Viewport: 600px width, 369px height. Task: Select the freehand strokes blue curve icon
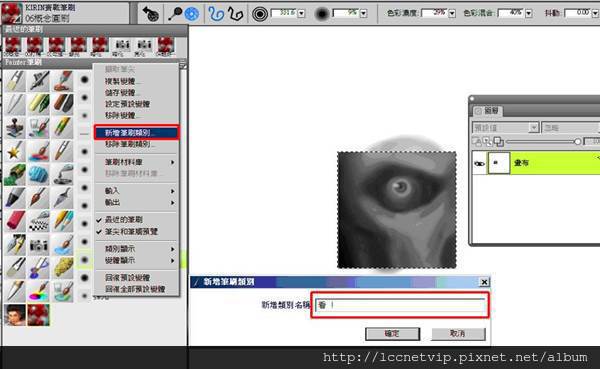point(216,14)
